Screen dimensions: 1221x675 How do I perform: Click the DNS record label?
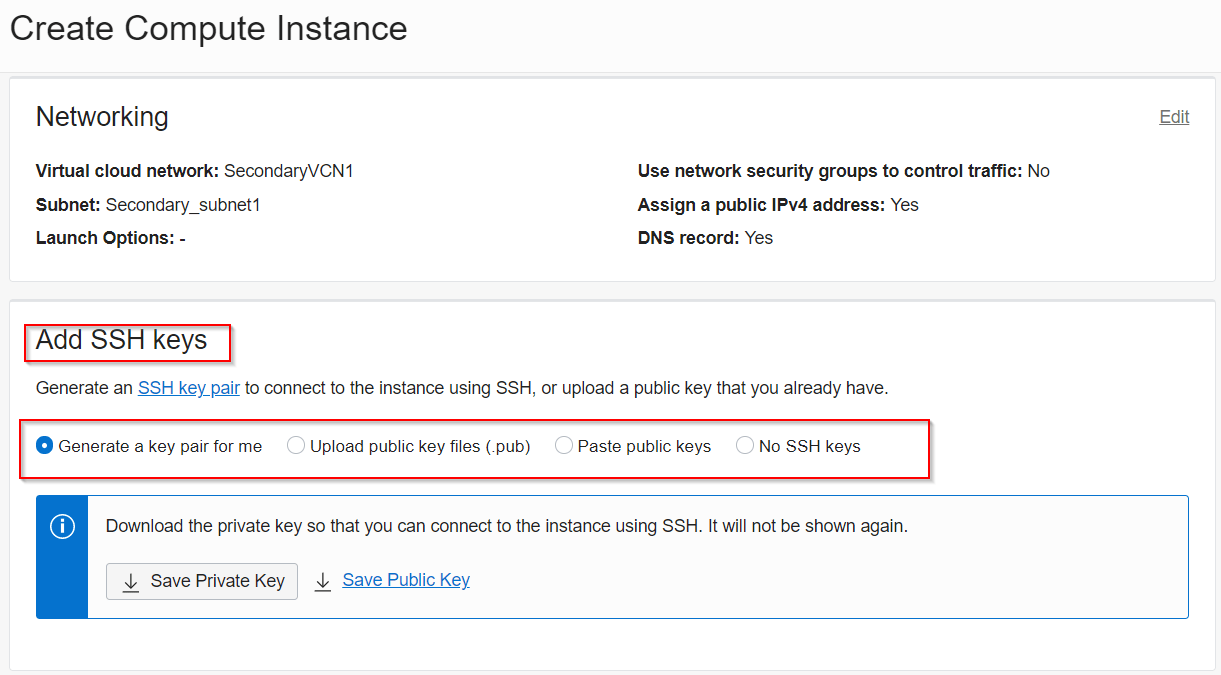(x=688, y=238)
